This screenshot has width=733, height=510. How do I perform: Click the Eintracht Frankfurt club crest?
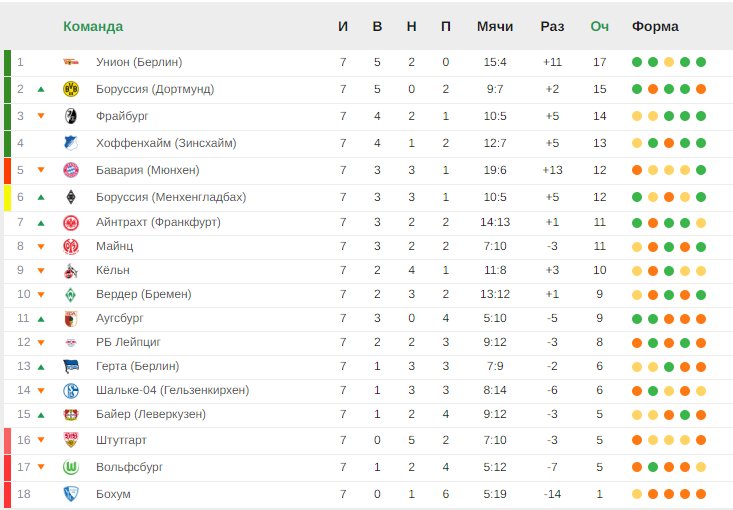tap(70, 222)
